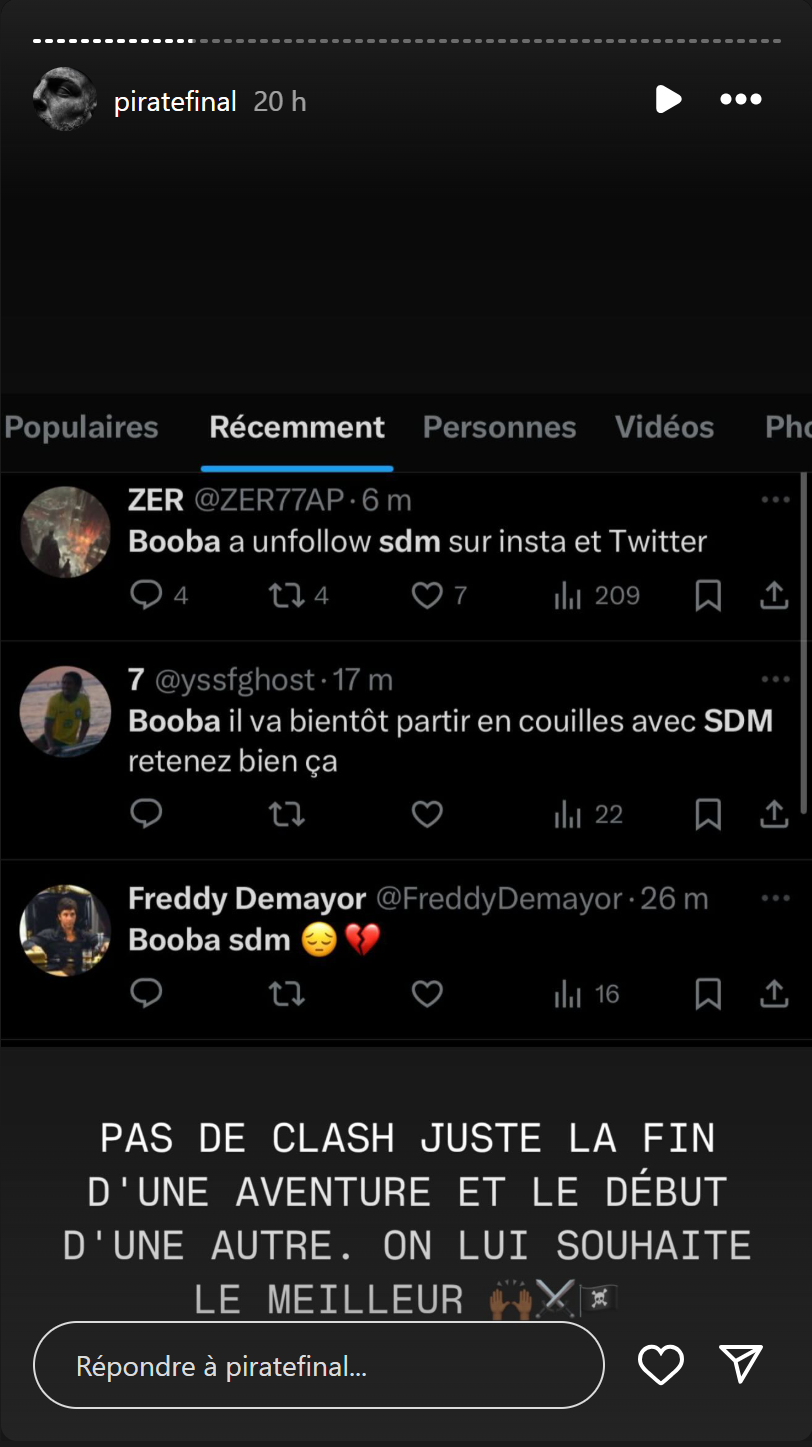
Task: Open more options on Freddy Demayor's tweet
Action: tap(775, 899)
